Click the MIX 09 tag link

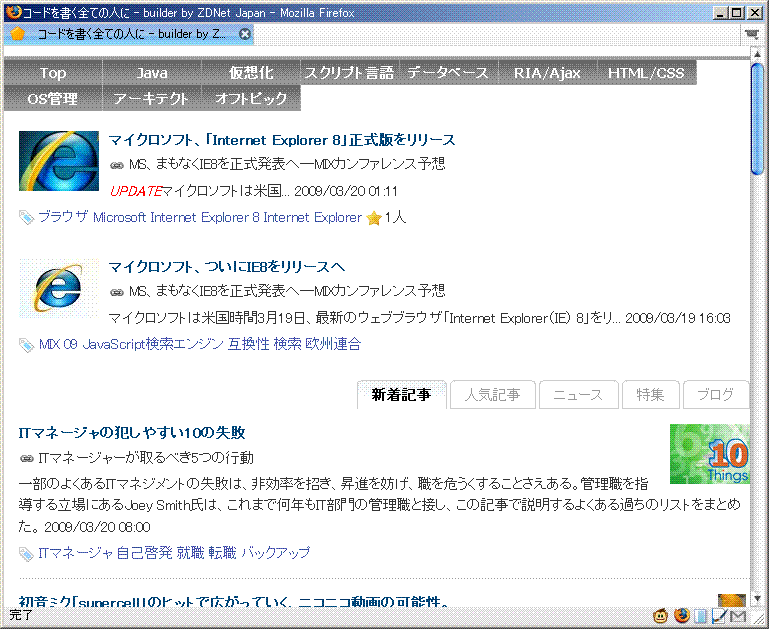[58, 344]
